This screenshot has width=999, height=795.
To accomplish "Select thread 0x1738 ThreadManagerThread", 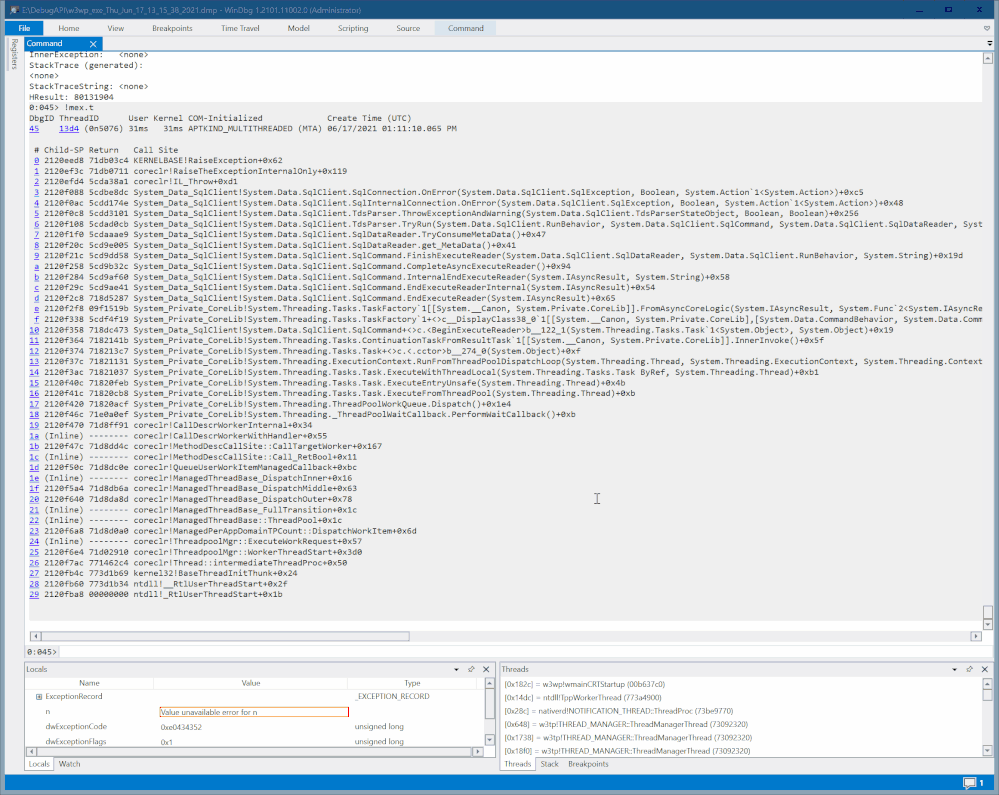I will pos(628,738).
